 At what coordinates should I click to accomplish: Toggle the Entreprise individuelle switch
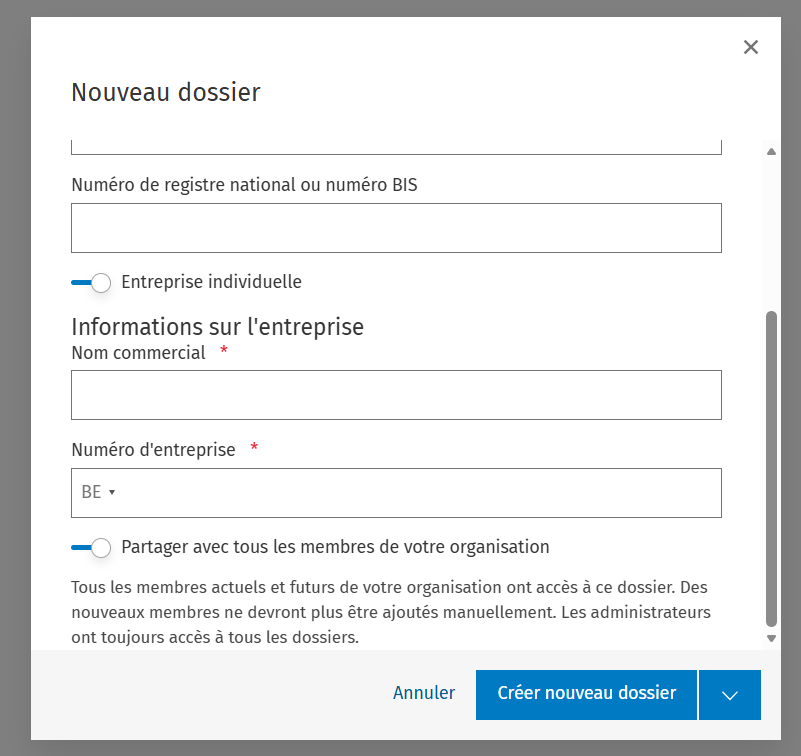click(x=91, y=282)
